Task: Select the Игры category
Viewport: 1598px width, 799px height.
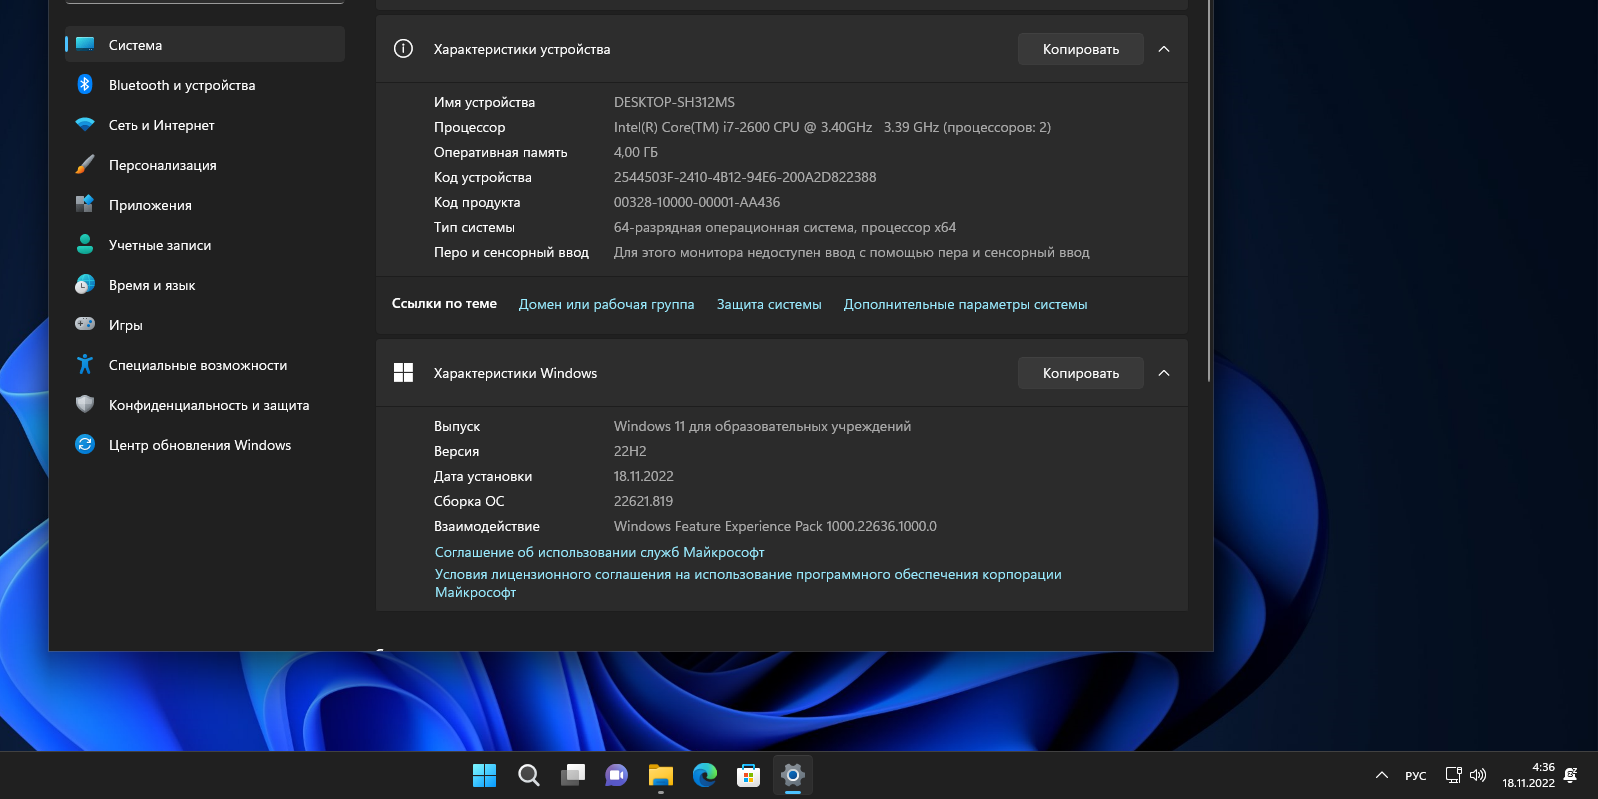Action: 205,324
